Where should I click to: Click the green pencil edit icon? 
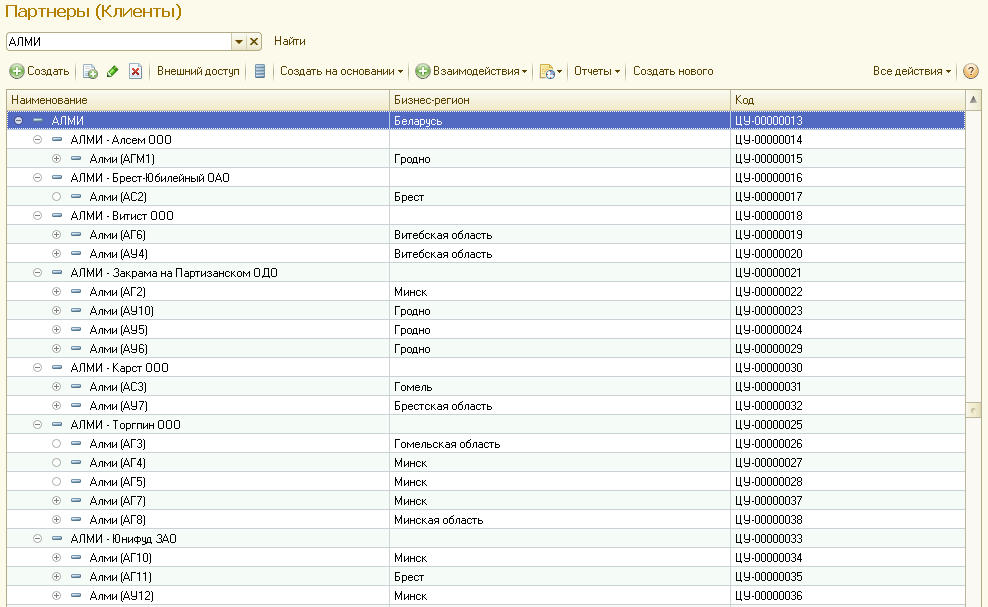coord(112,72)
